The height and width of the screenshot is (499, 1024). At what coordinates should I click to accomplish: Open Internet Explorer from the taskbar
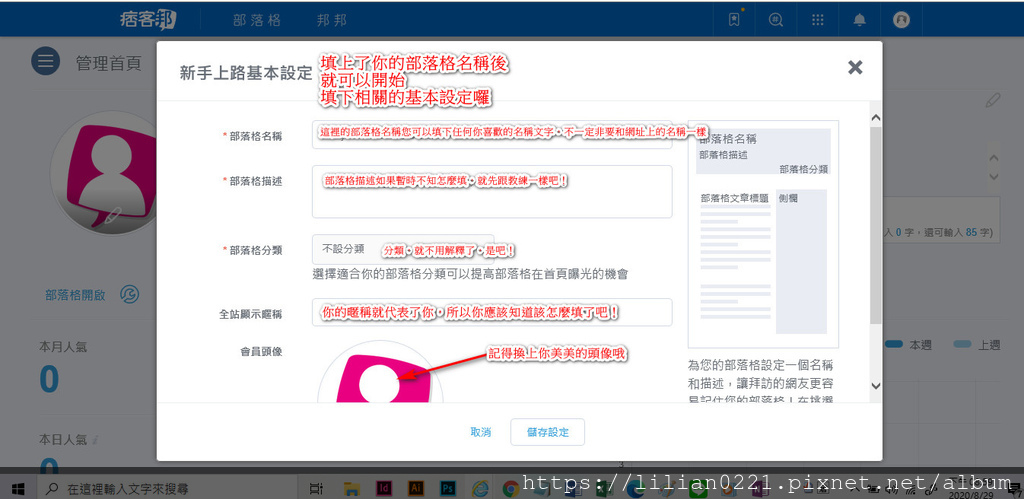480,488
